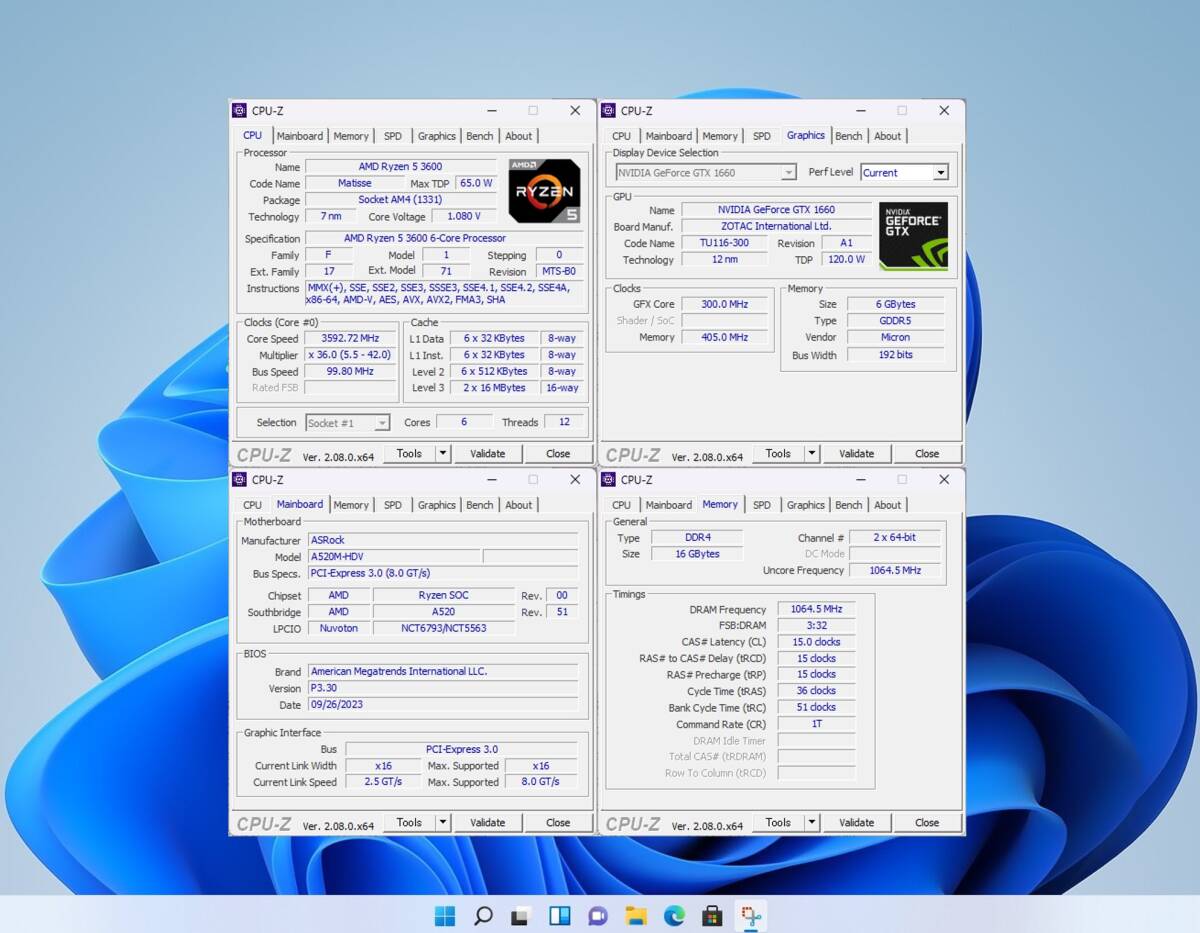Open Tools dropdown arrow in the Mainboard window
1200x933 pixels.
tap(443, 822)
